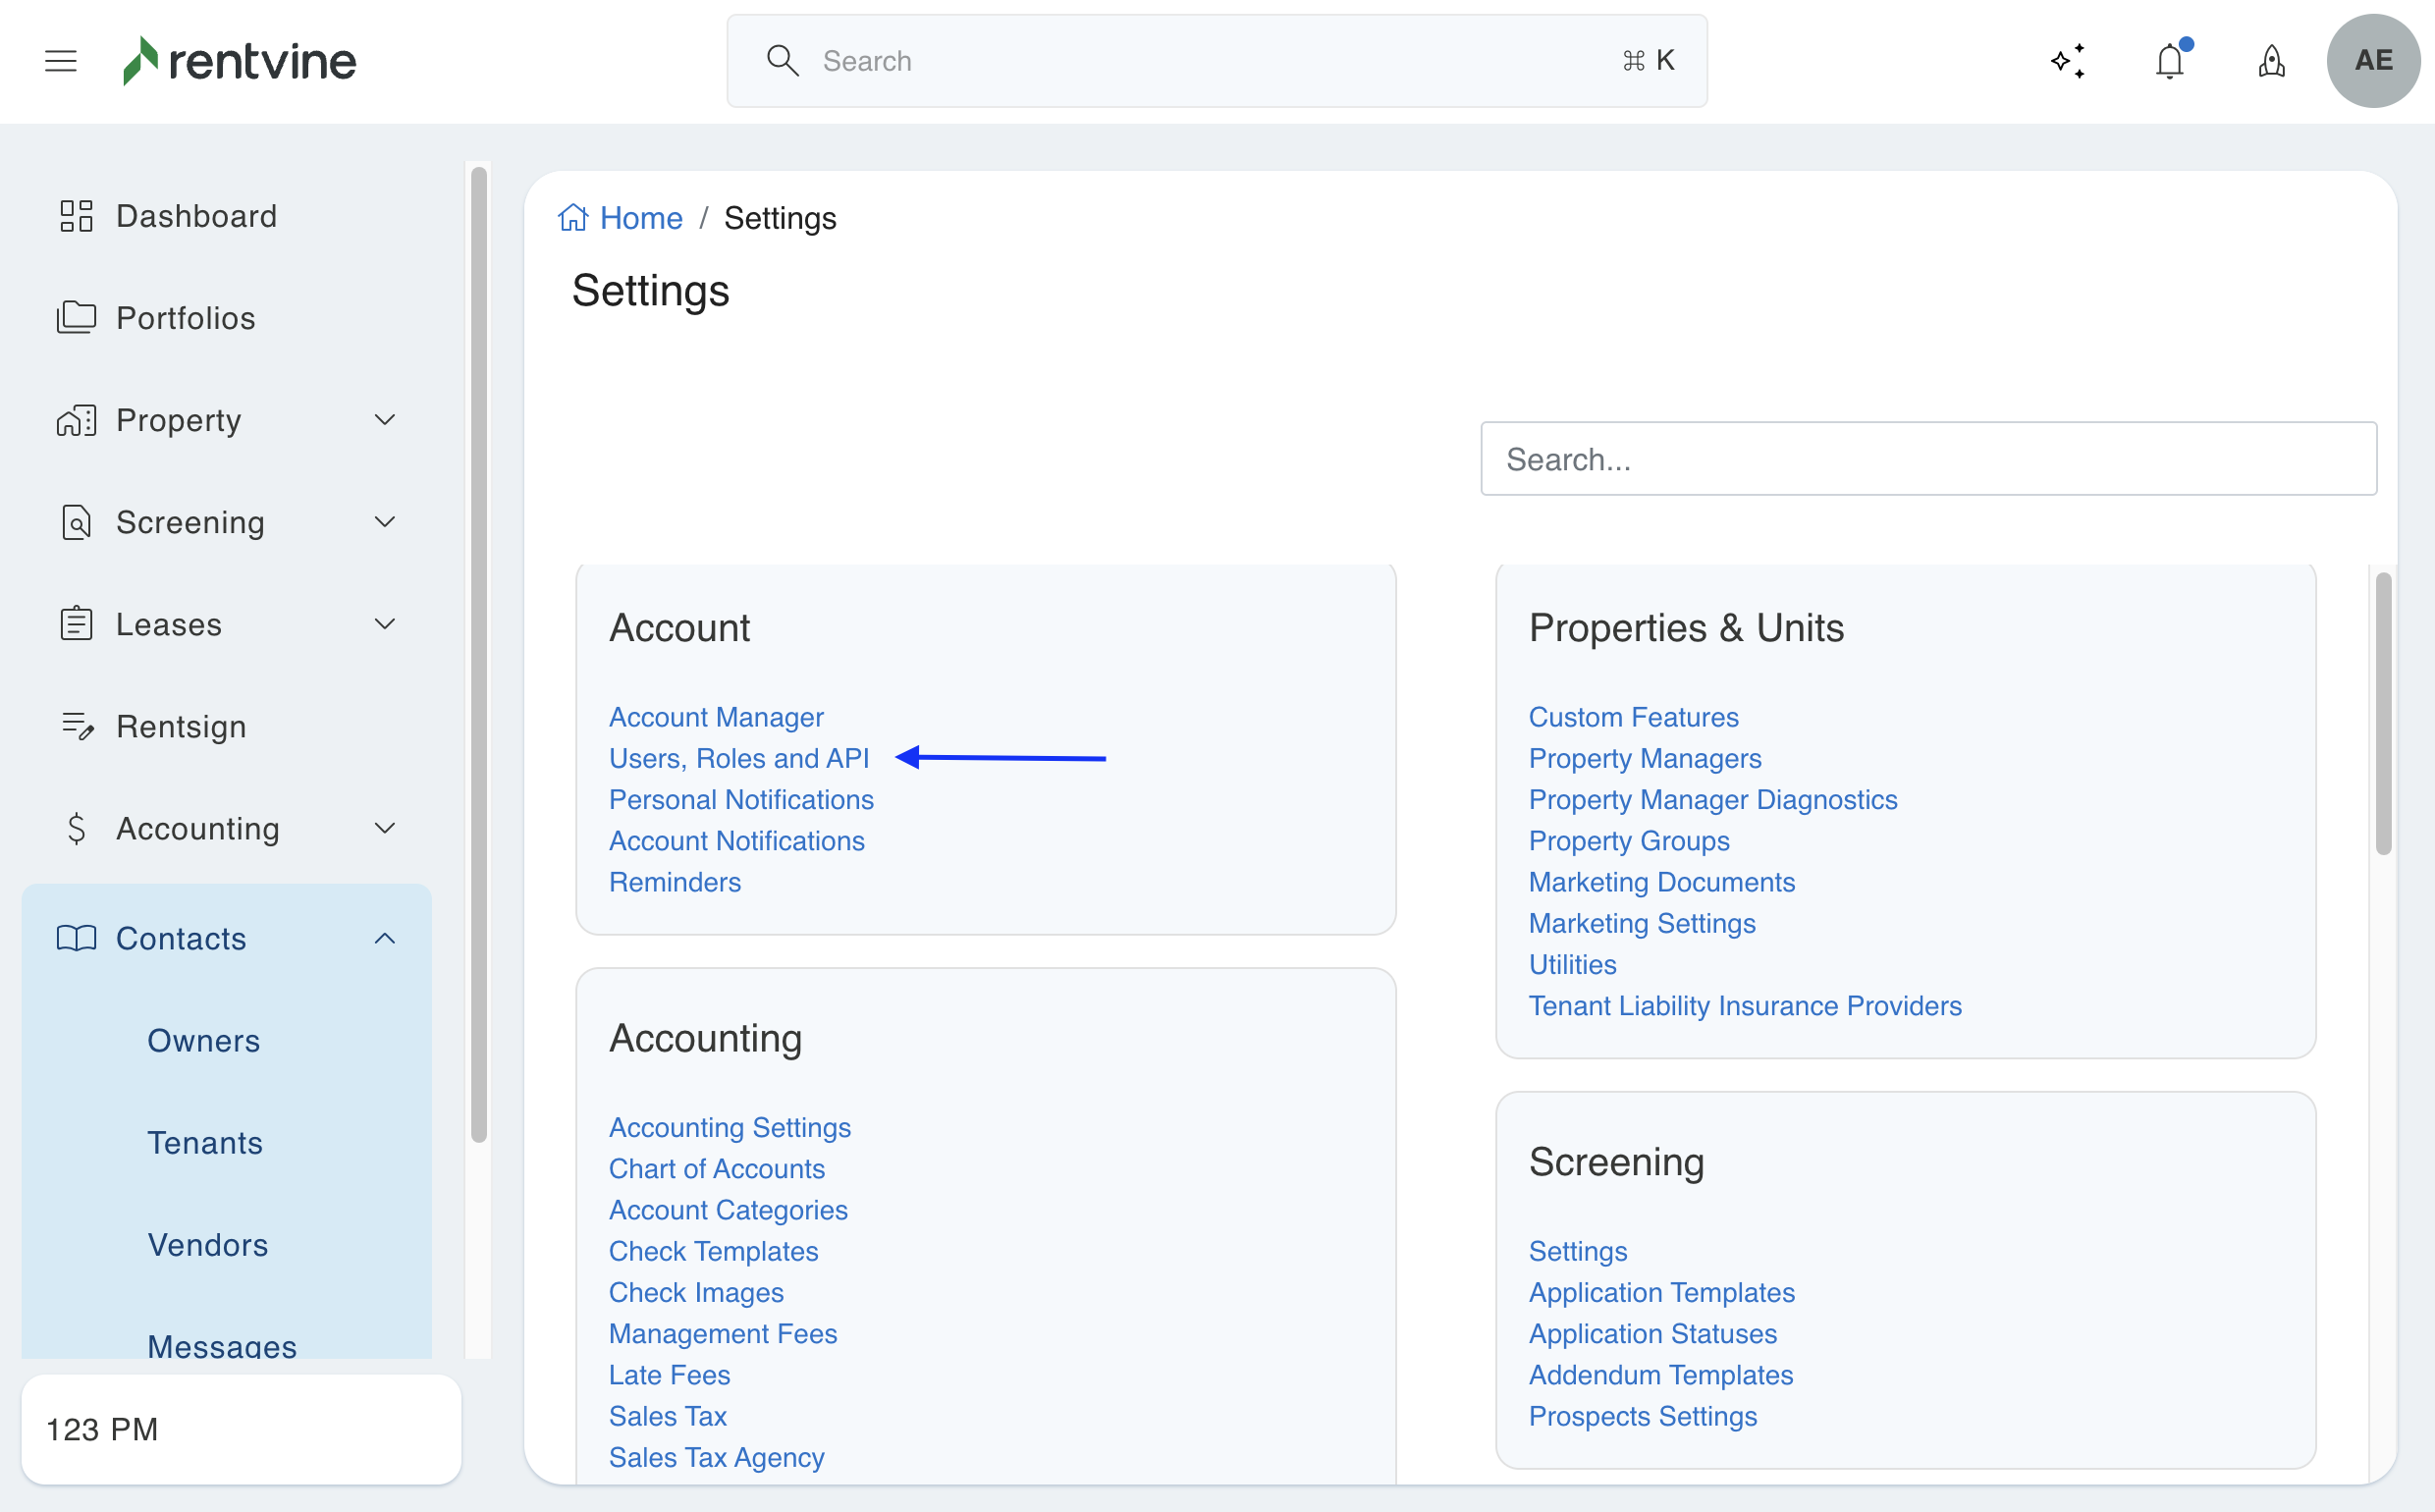
Task: Open the AE user avatar menu
Action: pos(2372,61)
